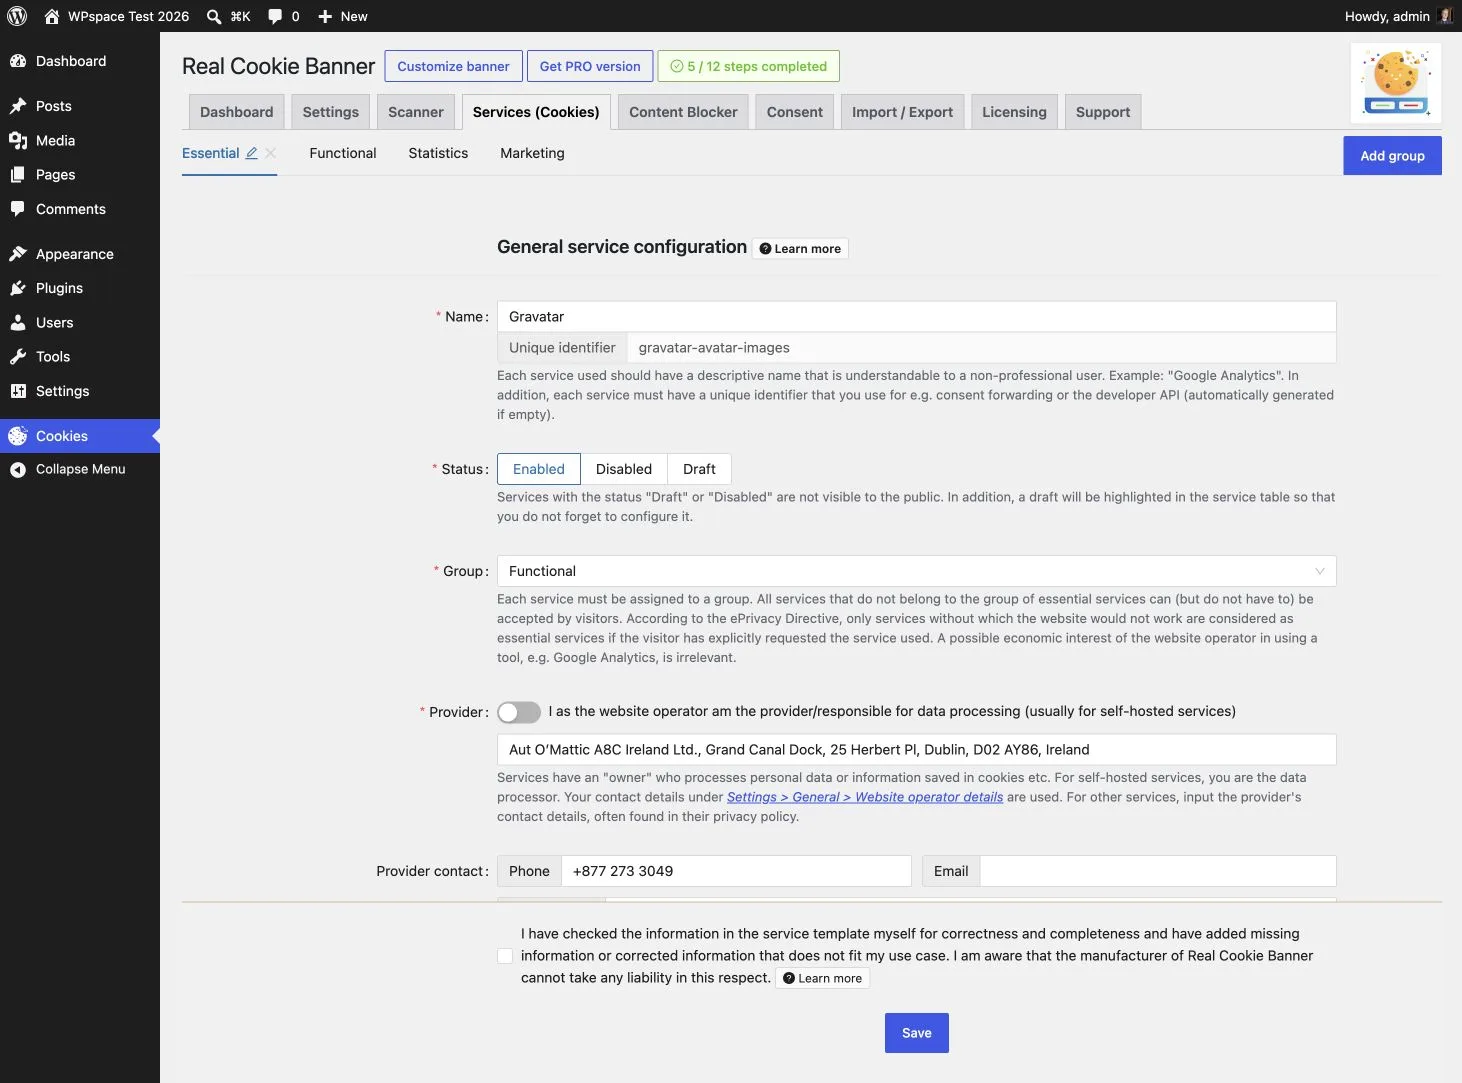The image size is (1462, 1083).
Task: Delete Essential group with X icon
Action: point(270,153)
